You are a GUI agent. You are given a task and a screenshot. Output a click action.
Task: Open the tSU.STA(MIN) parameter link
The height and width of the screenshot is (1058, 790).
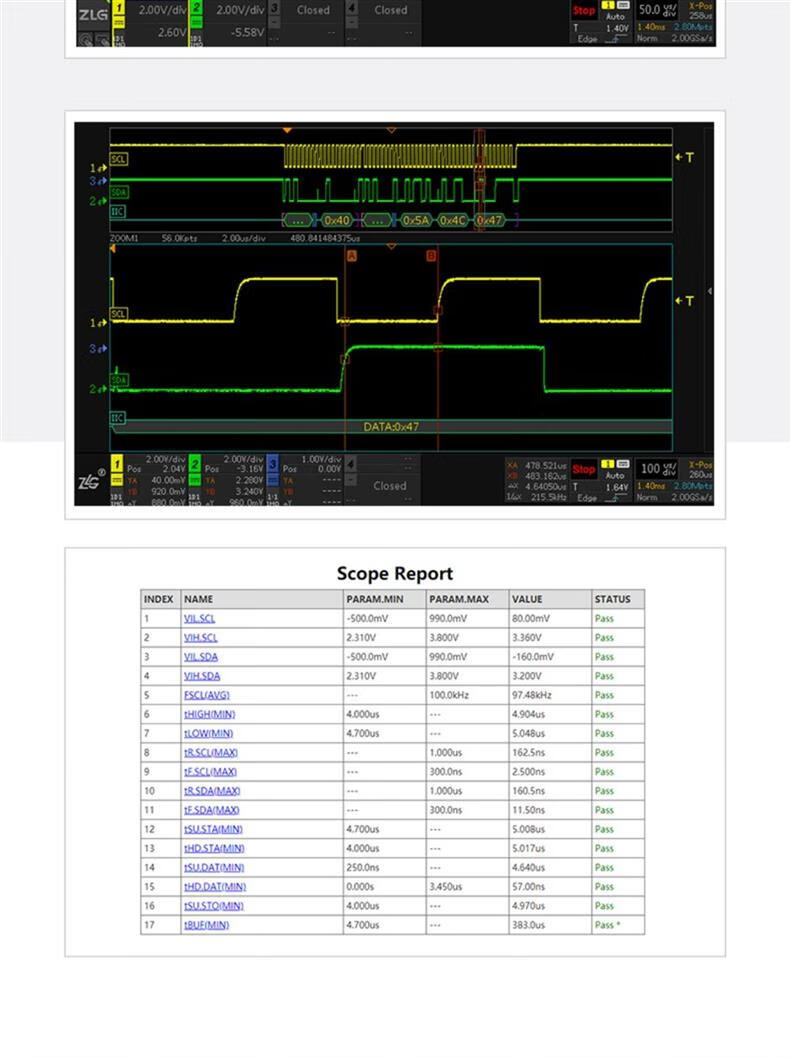[x=213, y=829]
